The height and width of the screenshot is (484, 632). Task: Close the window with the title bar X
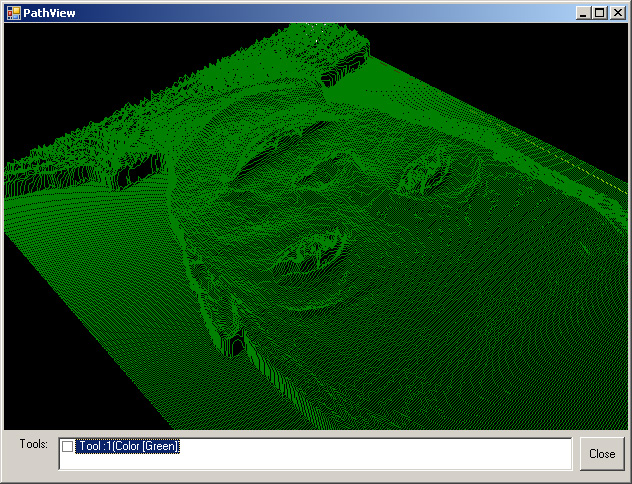(x=617, y=12)
